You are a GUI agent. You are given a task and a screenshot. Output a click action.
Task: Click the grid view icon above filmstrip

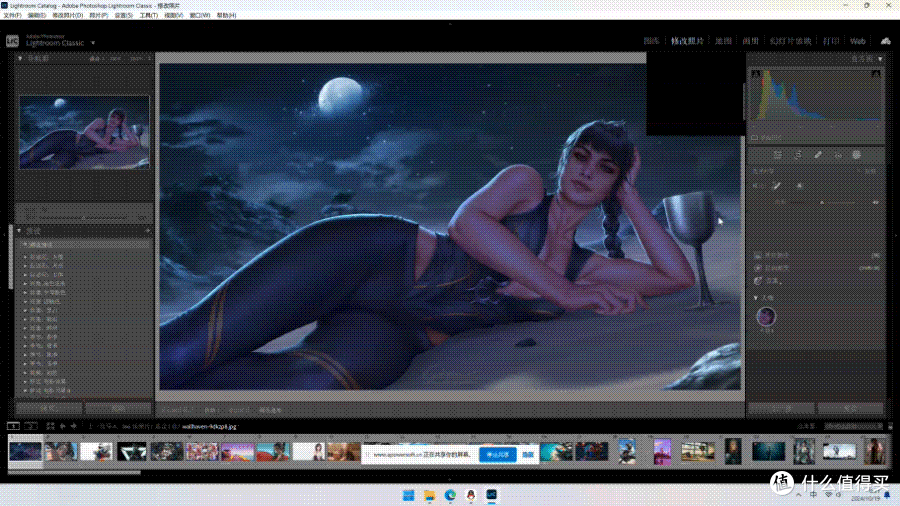point(51,426)
